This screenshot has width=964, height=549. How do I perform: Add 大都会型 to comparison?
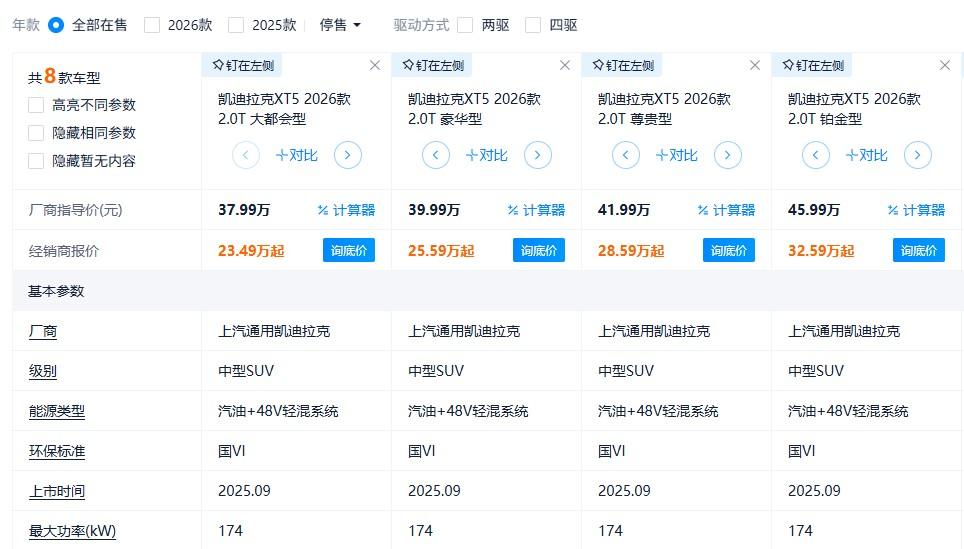(x=296, y=156)
